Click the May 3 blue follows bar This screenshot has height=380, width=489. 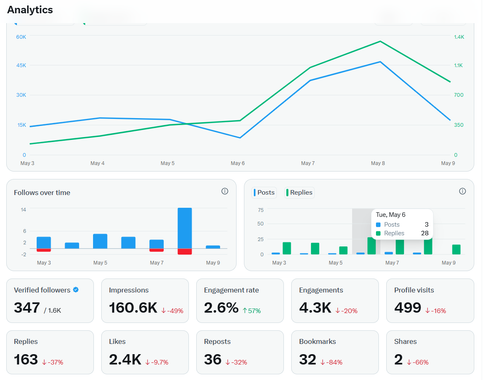[x=44, y=243]
